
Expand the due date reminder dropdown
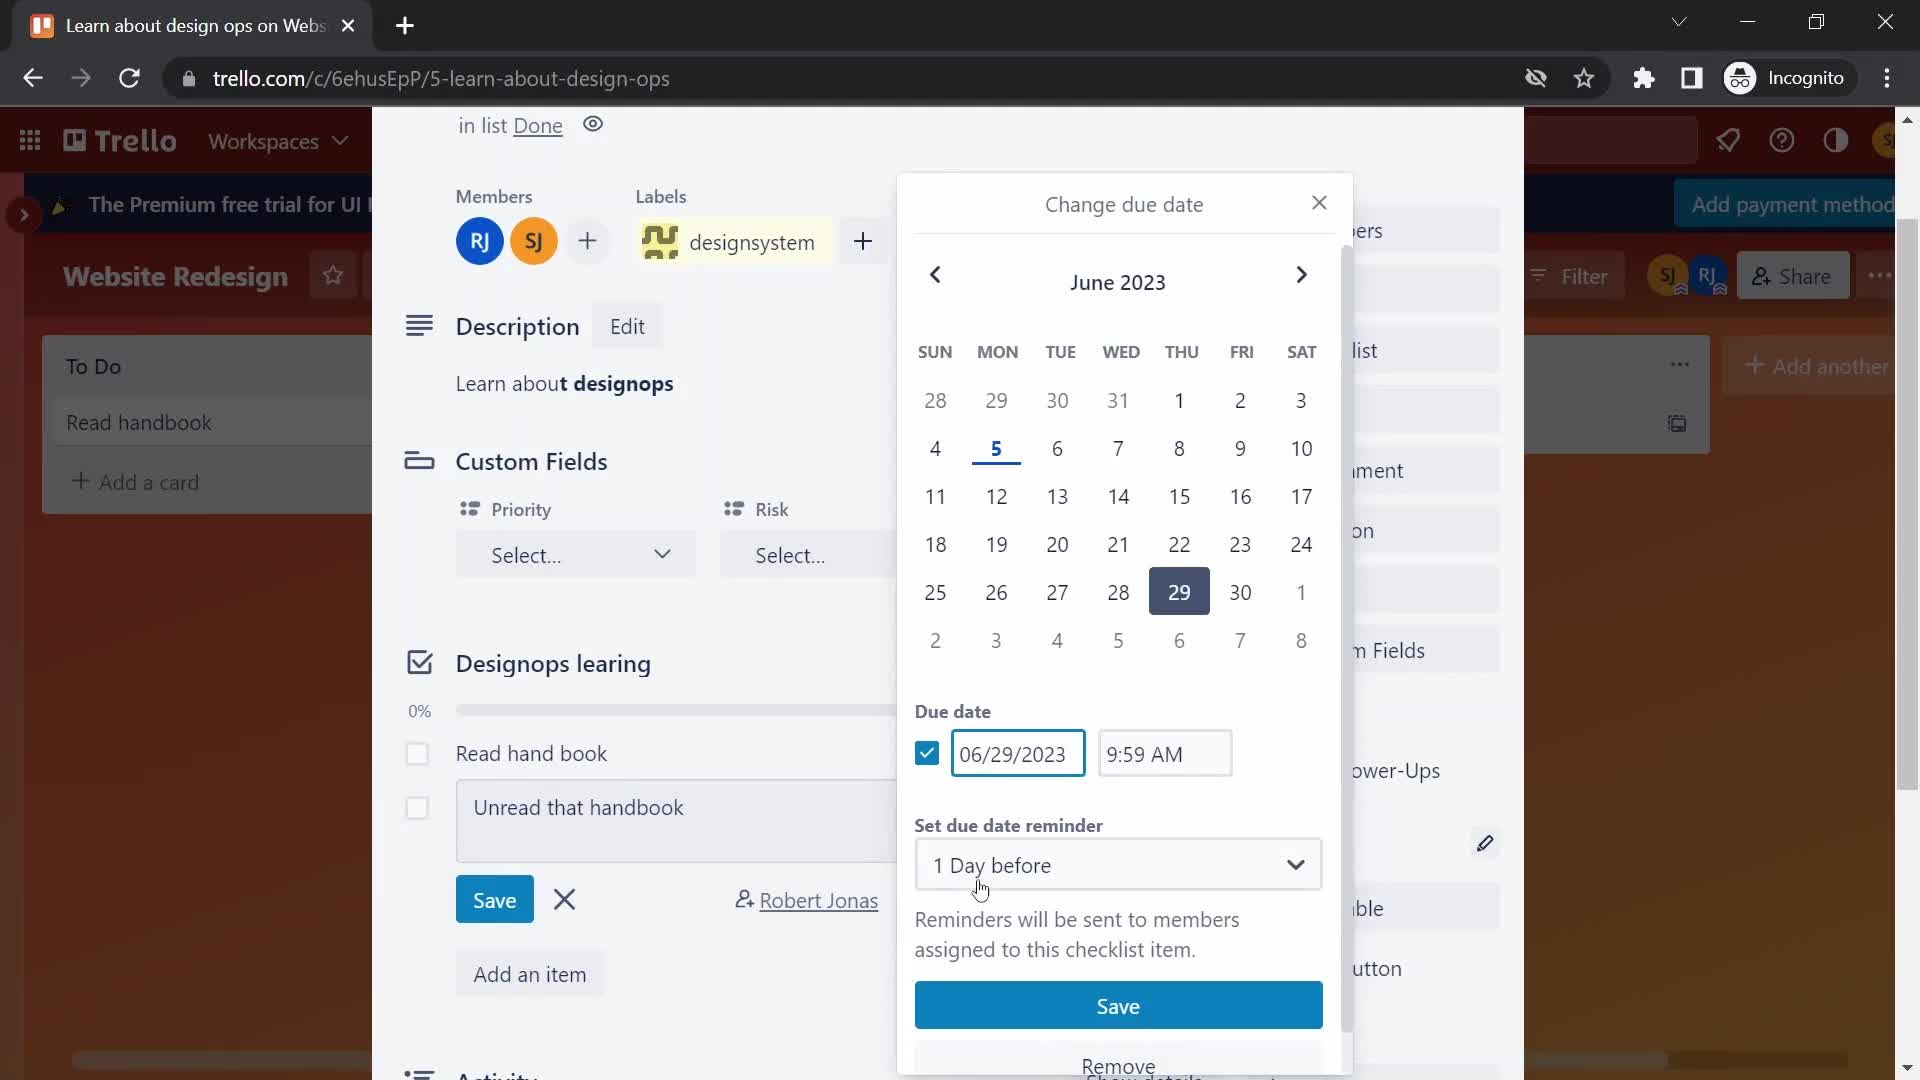[1118, 865]
